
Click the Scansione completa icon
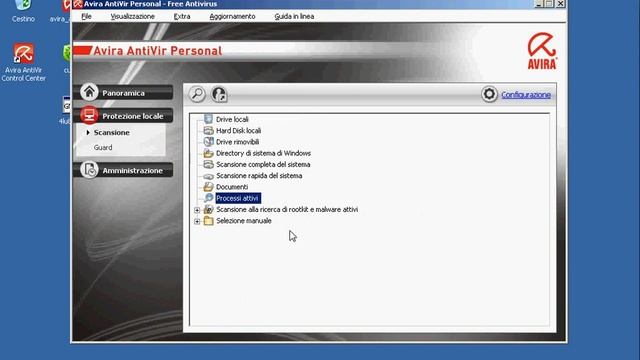coord(208,164)
